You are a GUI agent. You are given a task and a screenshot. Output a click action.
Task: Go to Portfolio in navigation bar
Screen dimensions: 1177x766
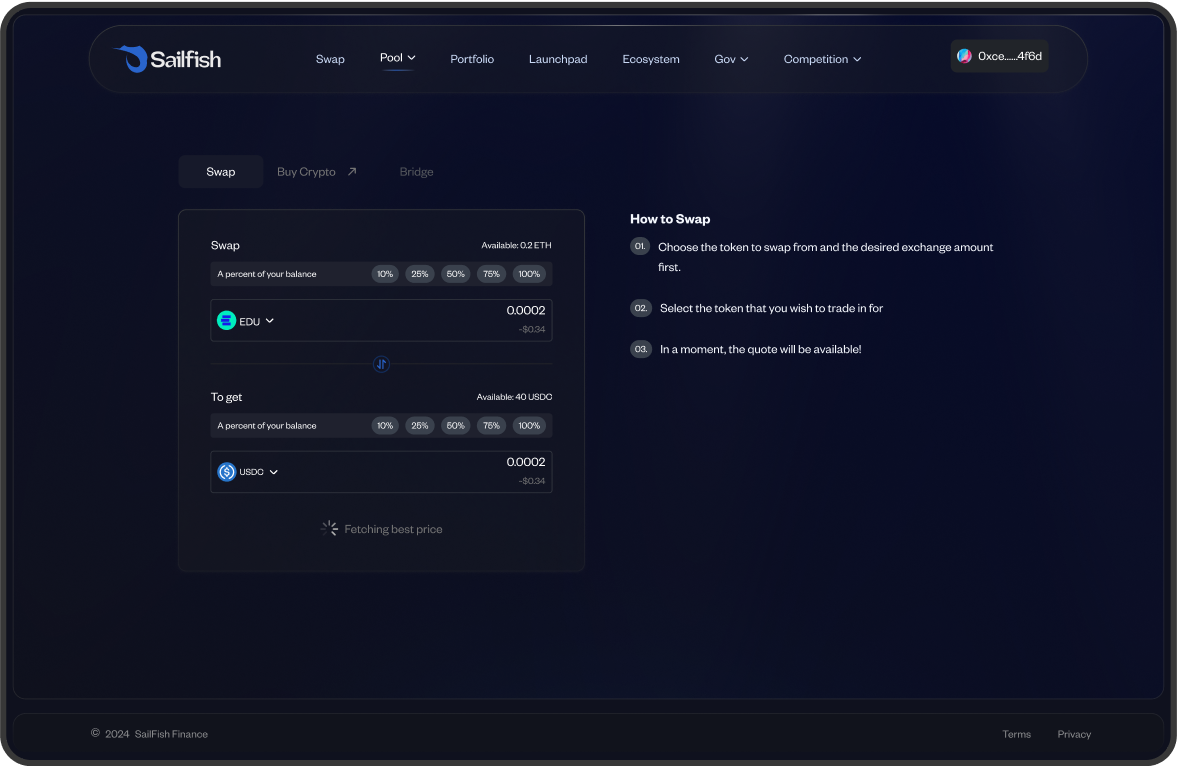[x=472, y=59]
